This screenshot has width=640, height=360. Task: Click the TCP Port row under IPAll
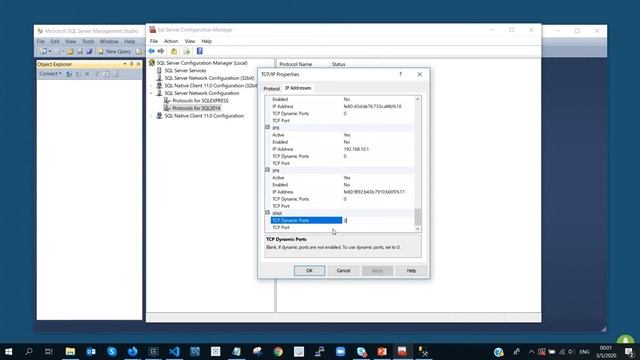342,227
